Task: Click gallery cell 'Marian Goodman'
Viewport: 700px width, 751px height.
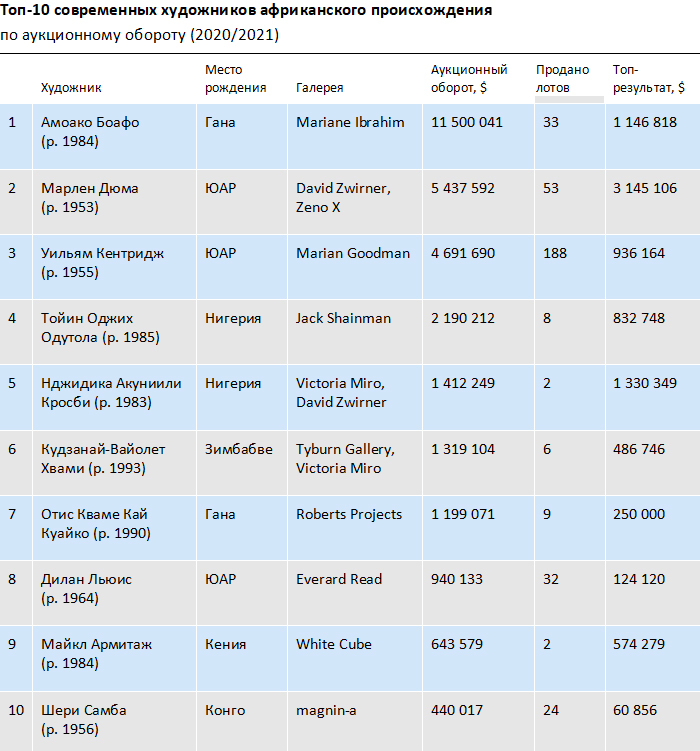Action: point(353,253)
